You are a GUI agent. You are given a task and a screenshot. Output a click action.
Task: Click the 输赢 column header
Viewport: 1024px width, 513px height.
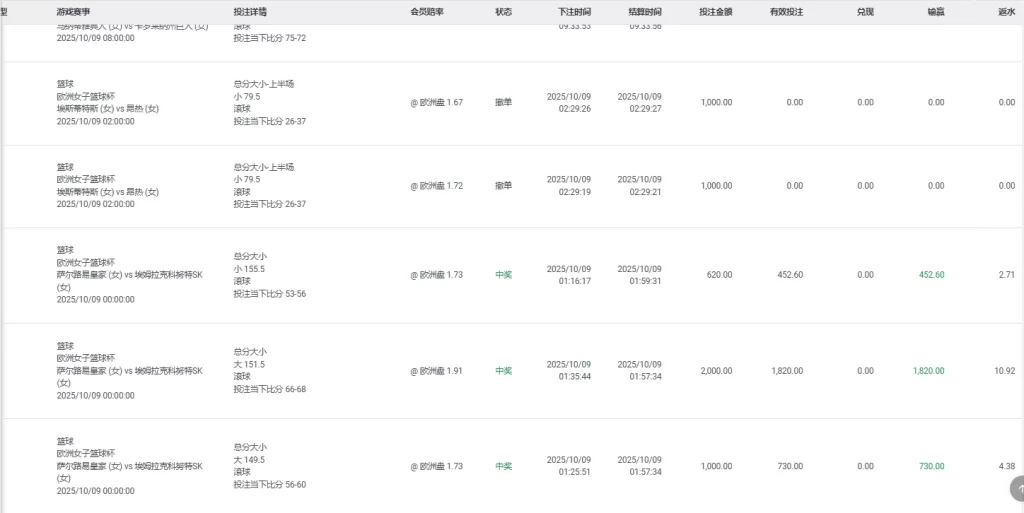935,12
